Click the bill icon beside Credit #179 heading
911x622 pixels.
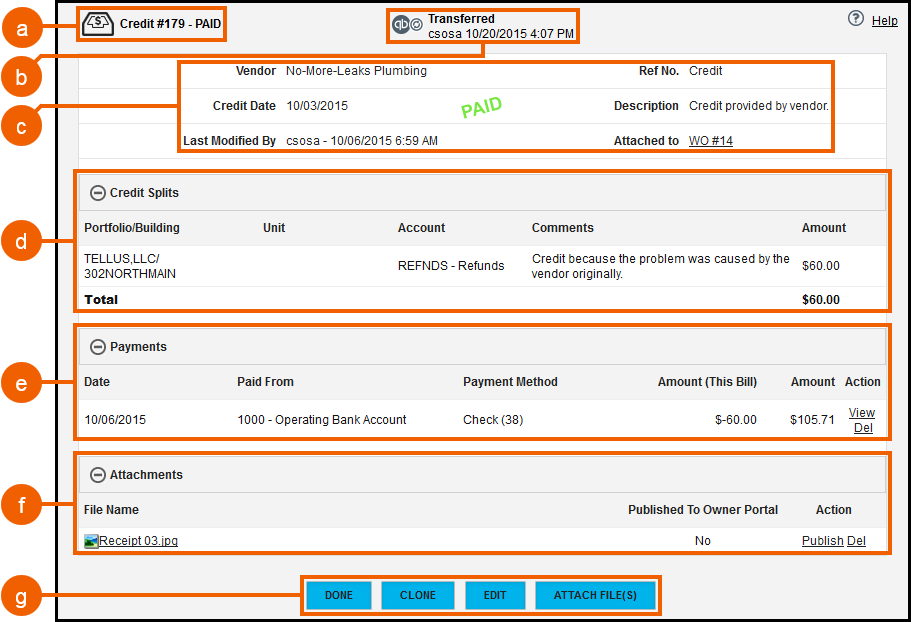pyautogui.click(x=96, y=23)
